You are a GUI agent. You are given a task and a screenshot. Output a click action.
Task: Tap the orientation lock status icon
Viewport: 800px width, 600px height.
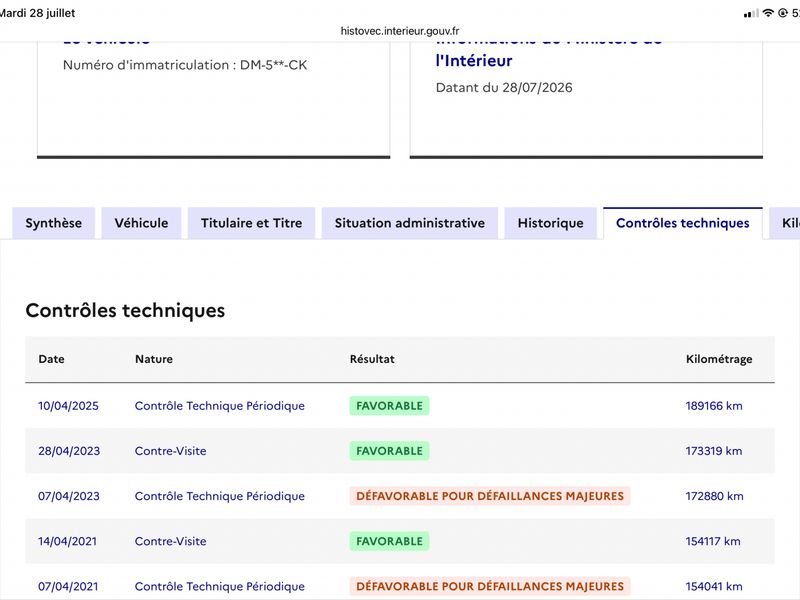783,13
